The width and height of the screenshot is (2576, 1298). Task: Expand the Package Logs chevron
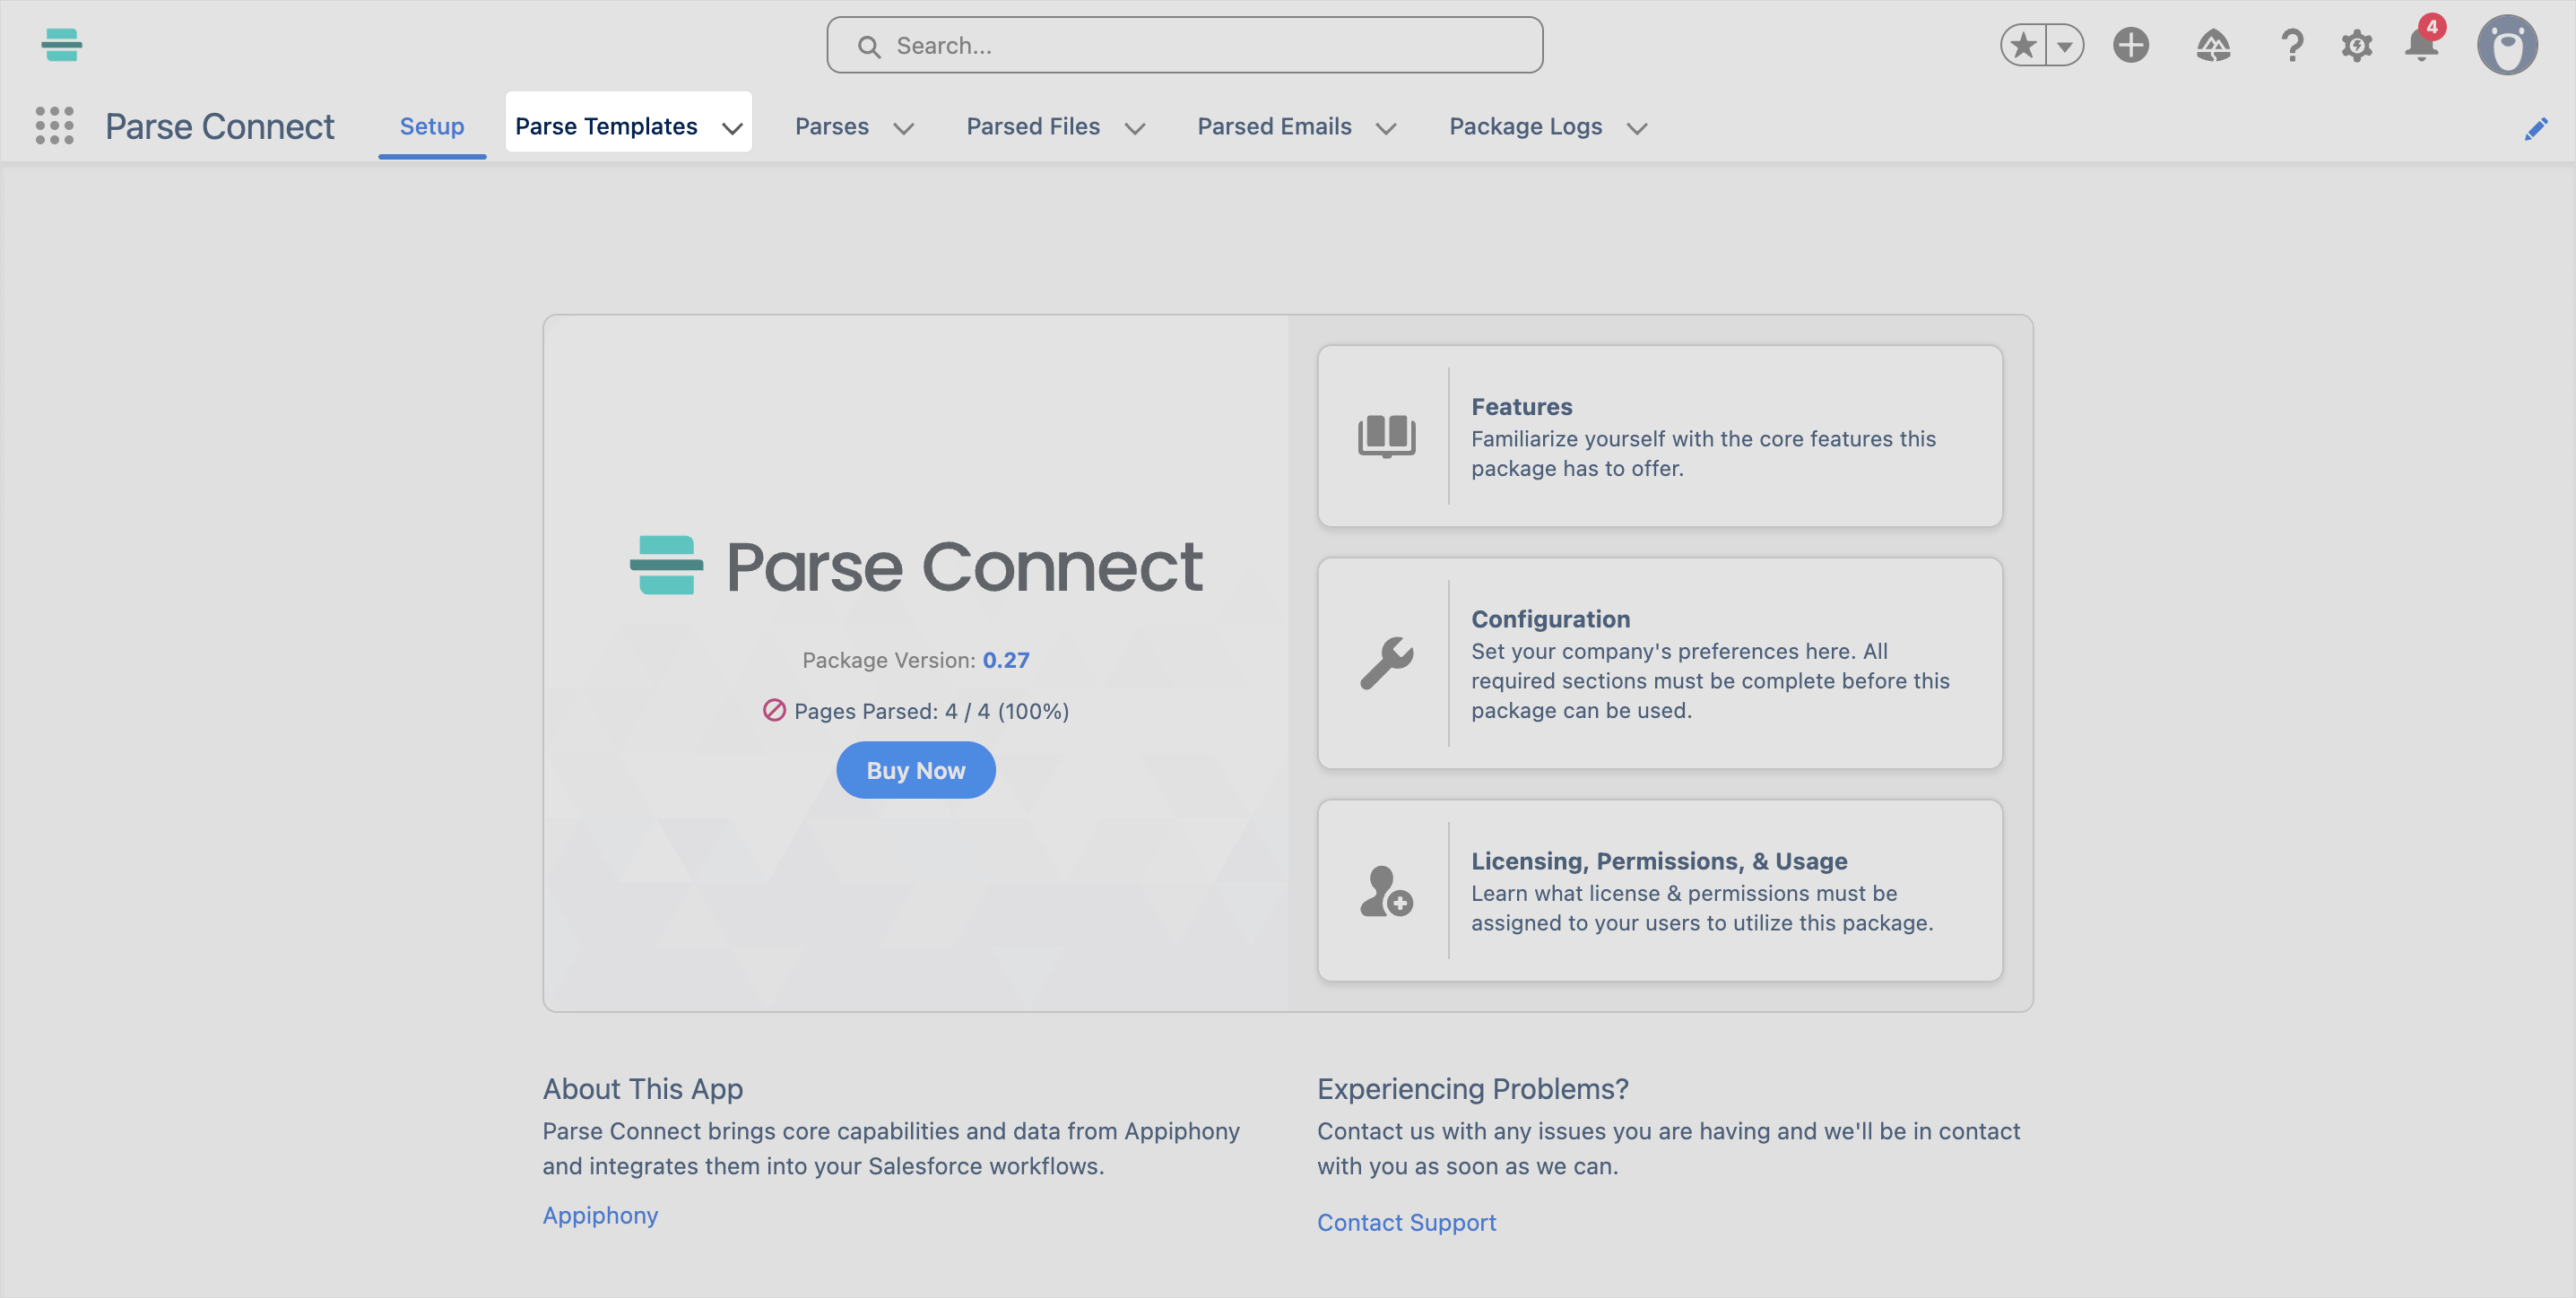click(1636, 128)
